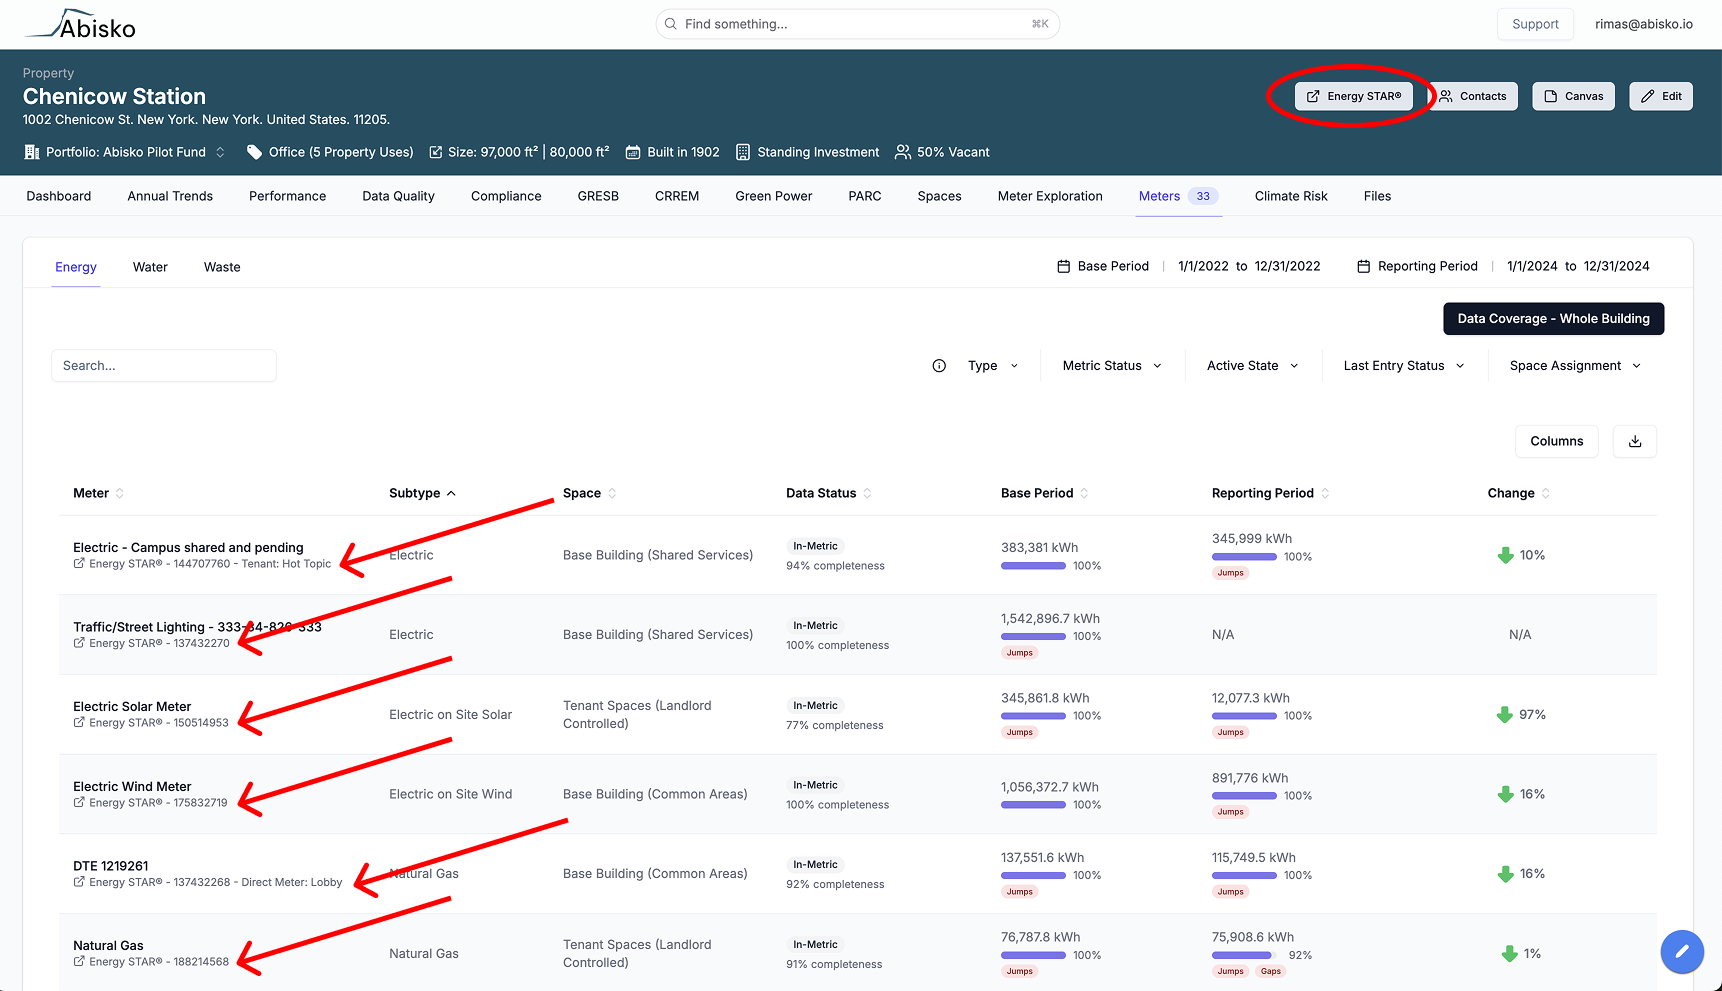Click the blue floating pencil edit button
1722x991 pixels.
(1682, 951)
